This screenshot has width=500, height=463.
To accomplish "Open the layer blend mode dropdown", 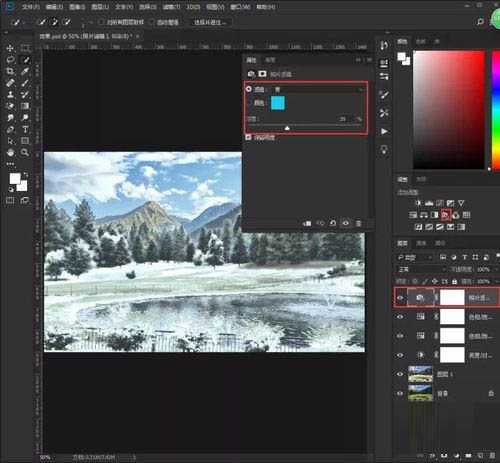I will [421, 269].
